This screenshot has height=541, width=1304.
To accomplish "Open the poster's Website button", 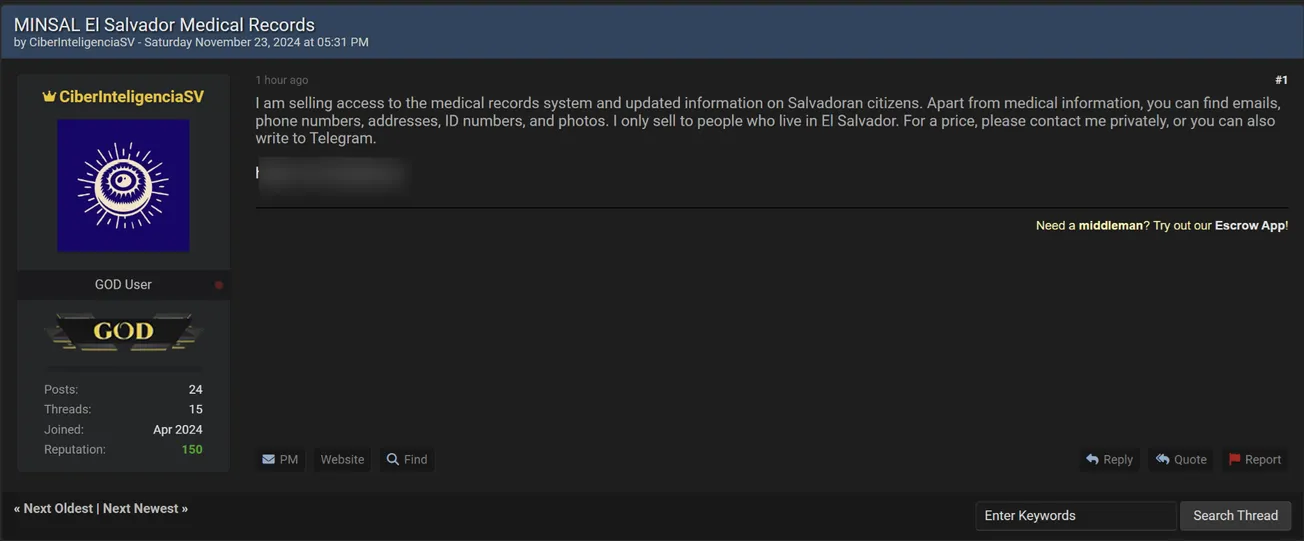I will coord(342,460).
